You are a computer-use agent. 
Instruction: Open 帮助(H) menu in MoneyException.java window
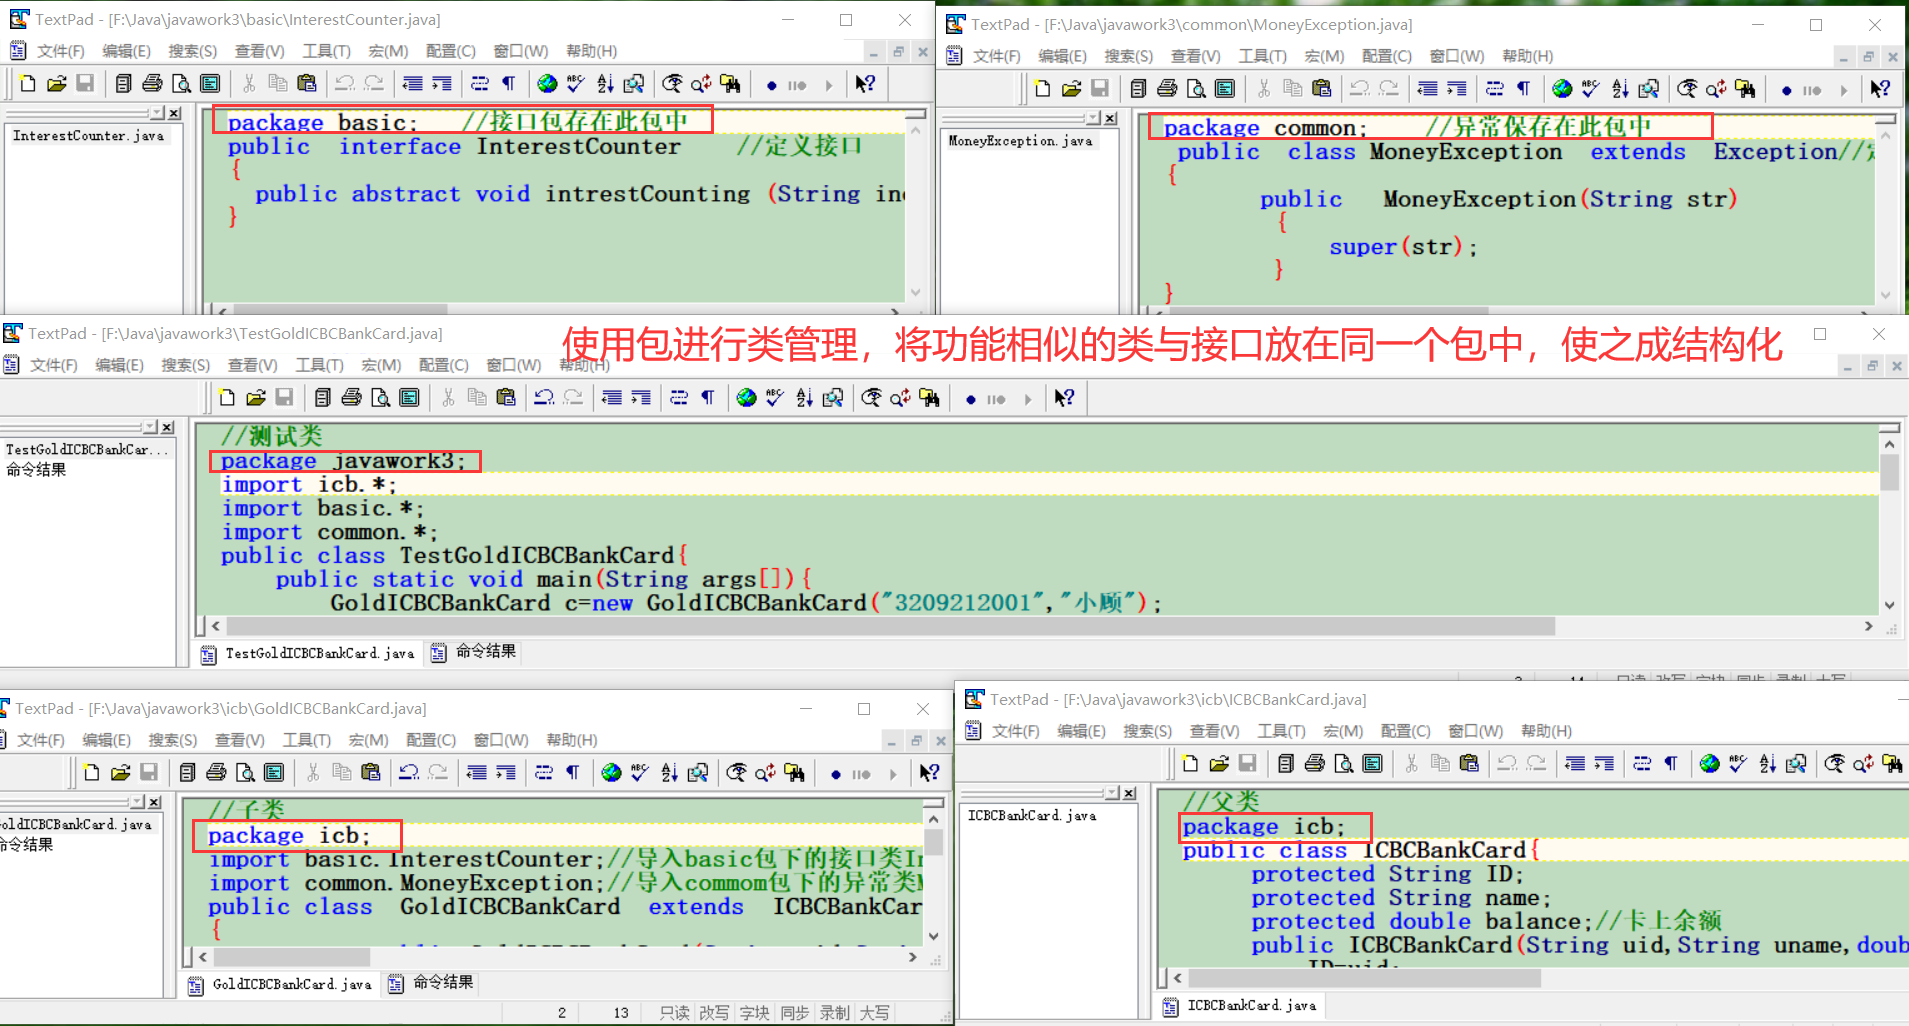pos(1528,56)
